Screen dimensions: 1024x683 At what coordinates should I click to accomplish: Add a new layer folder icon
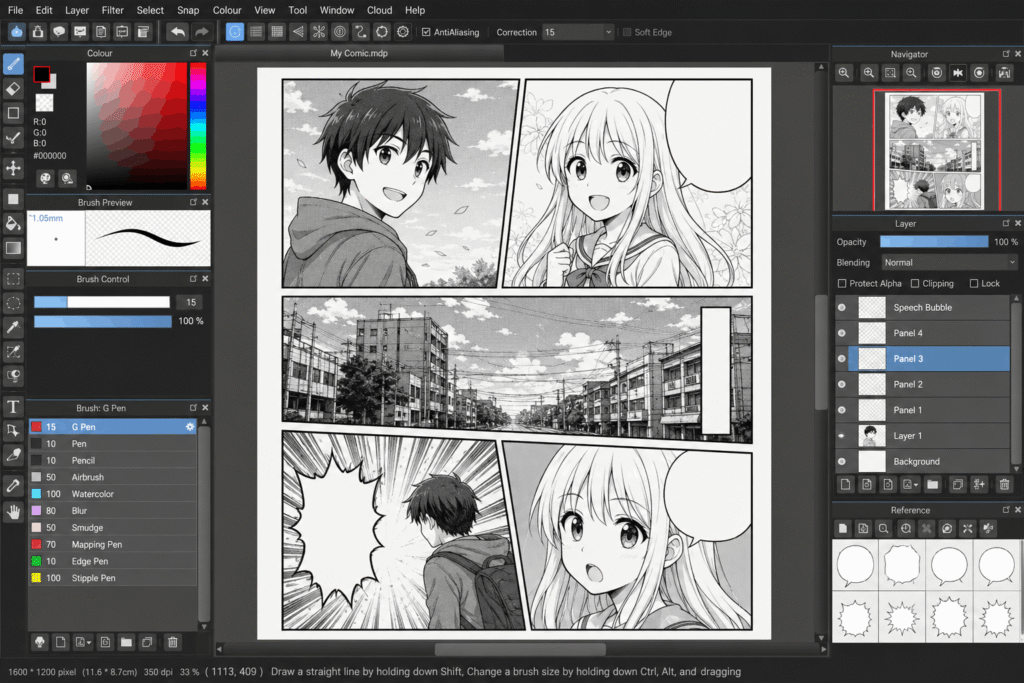pos(933,484)
